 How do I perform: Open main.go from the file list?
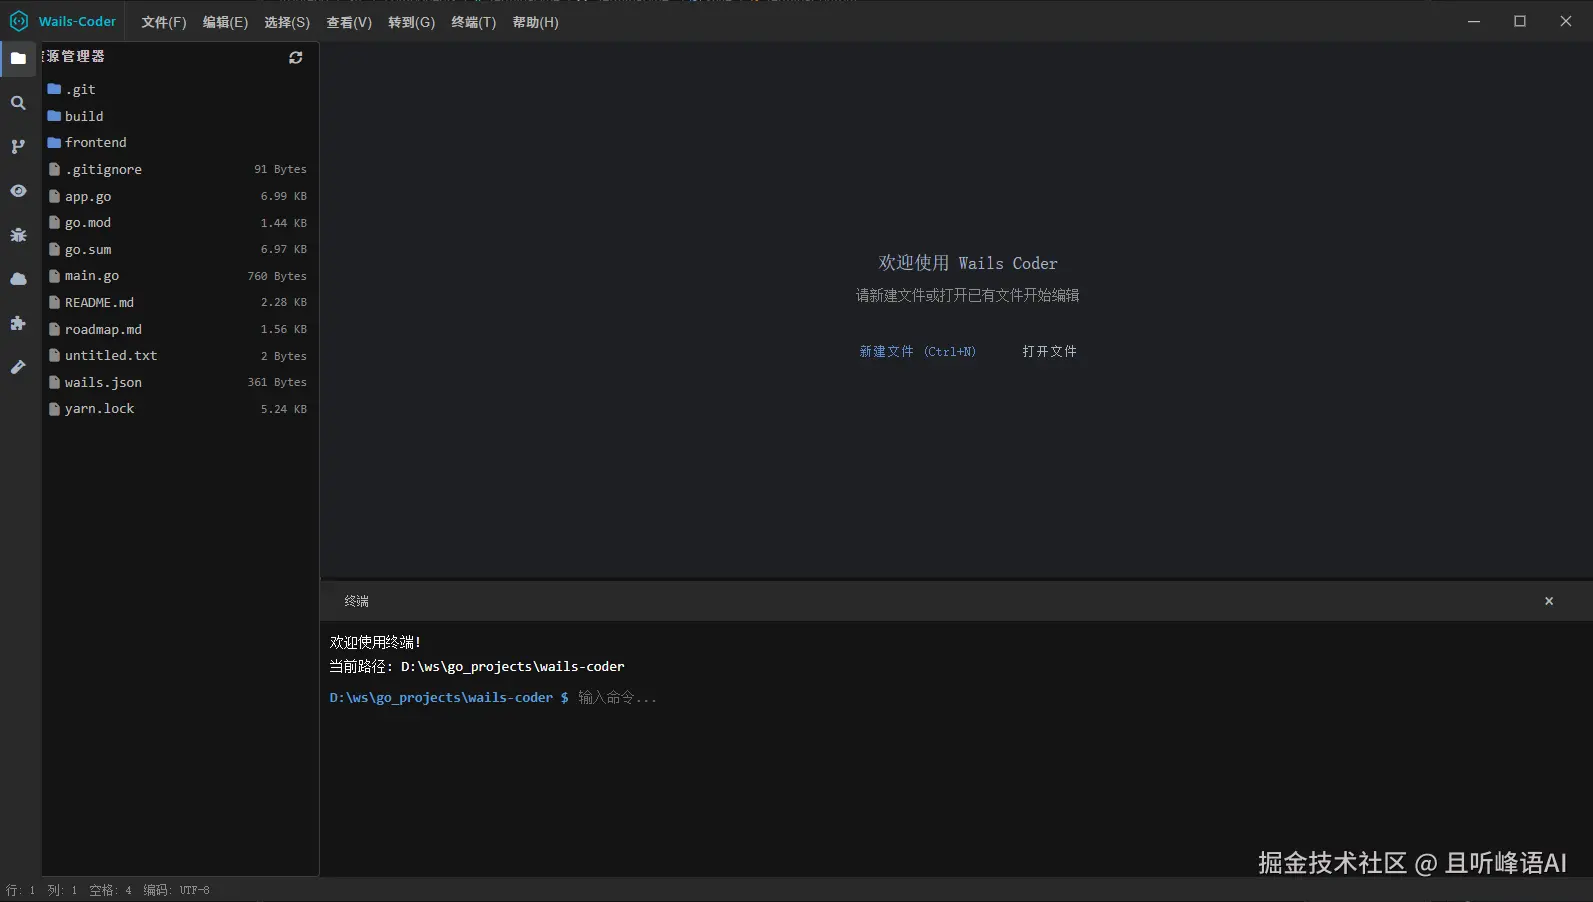click(x=180, y=276)
